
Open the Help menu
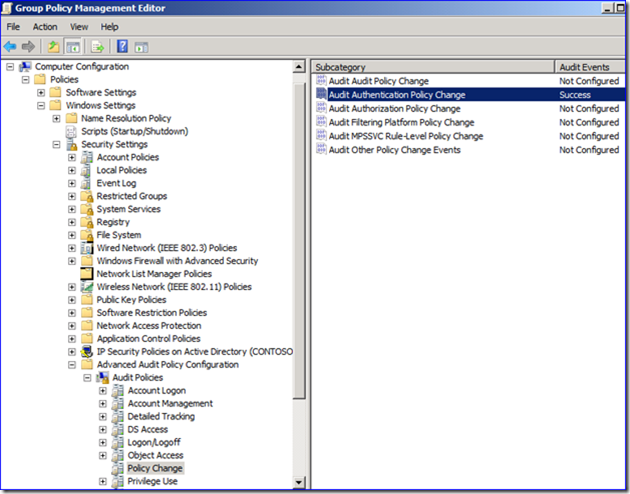(109, 27)
